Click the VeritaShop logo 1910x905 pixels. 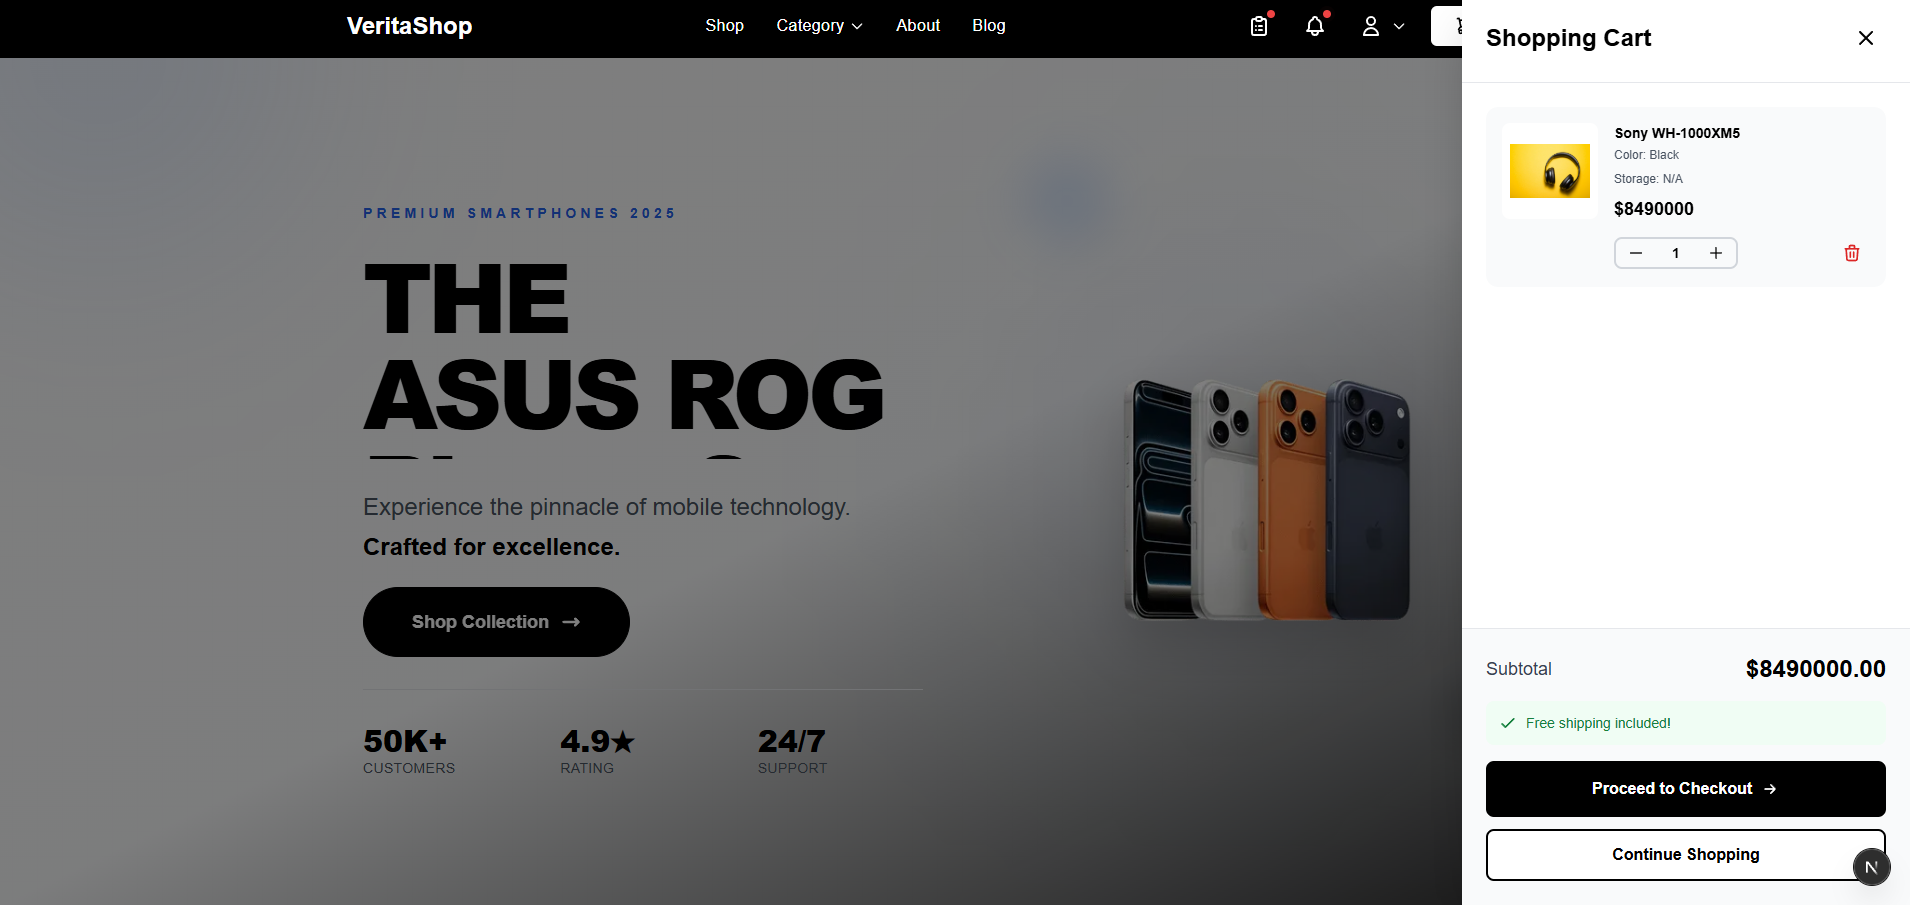409,26
